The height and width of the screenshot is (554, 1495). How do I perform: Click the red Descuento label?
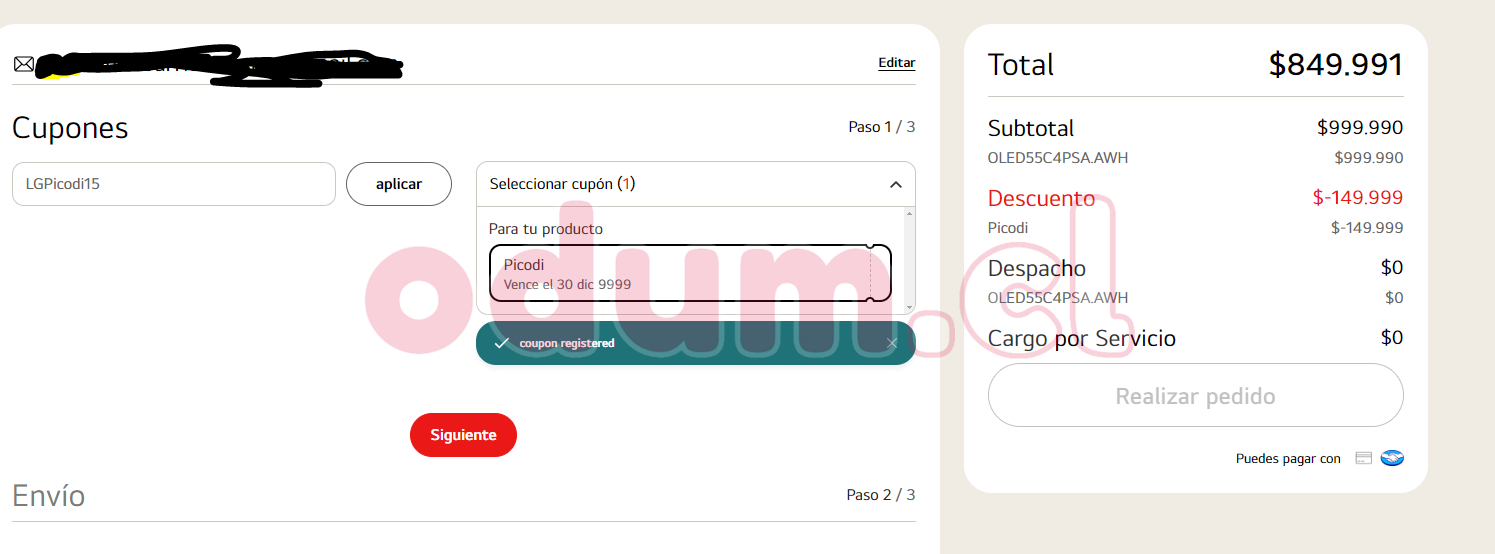coord(1041,198)
